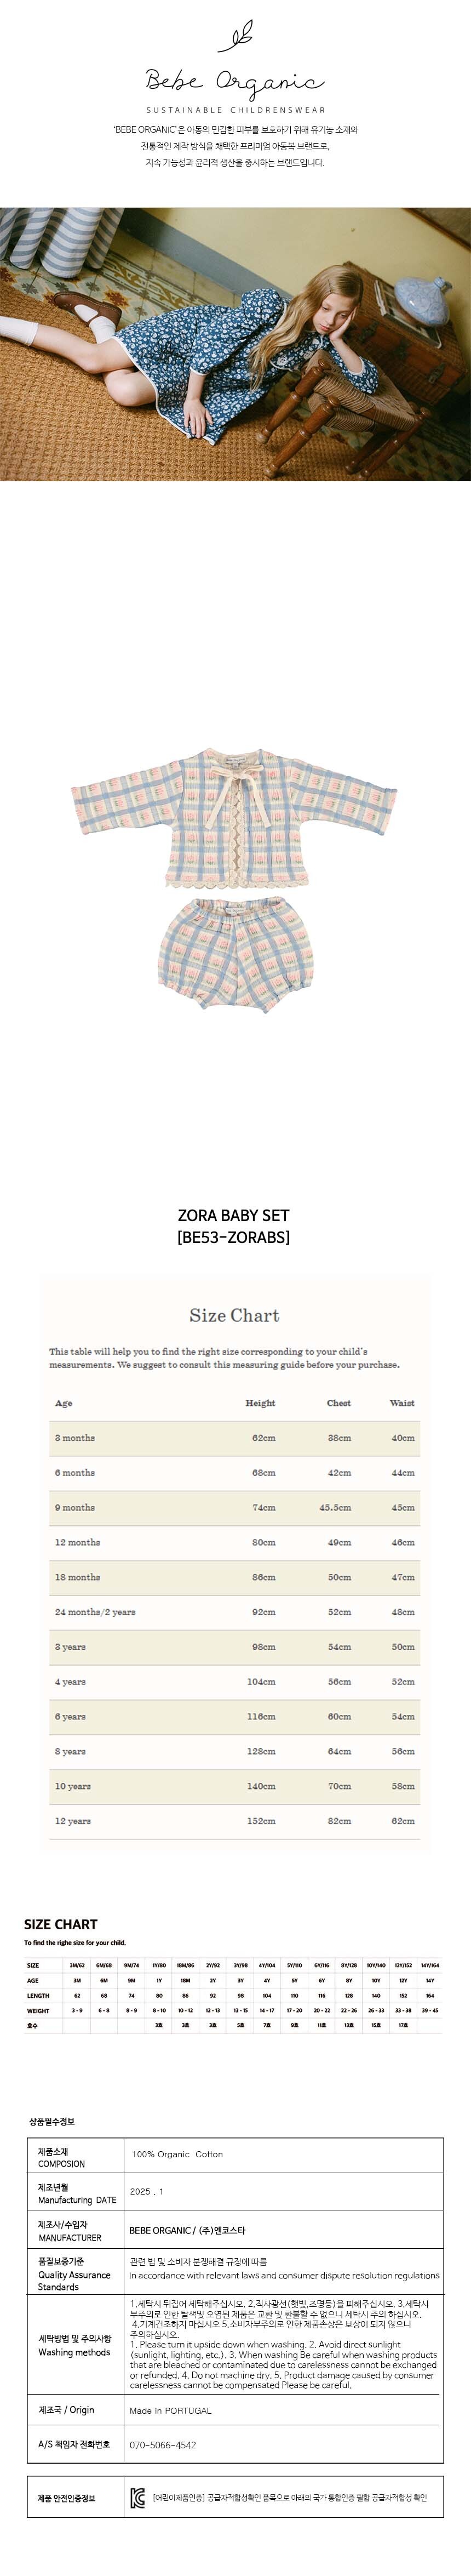The image size is (471, 2576).
Task: Select the 10 years size row
Action: pyautogui.click(x=234, y=1786)
